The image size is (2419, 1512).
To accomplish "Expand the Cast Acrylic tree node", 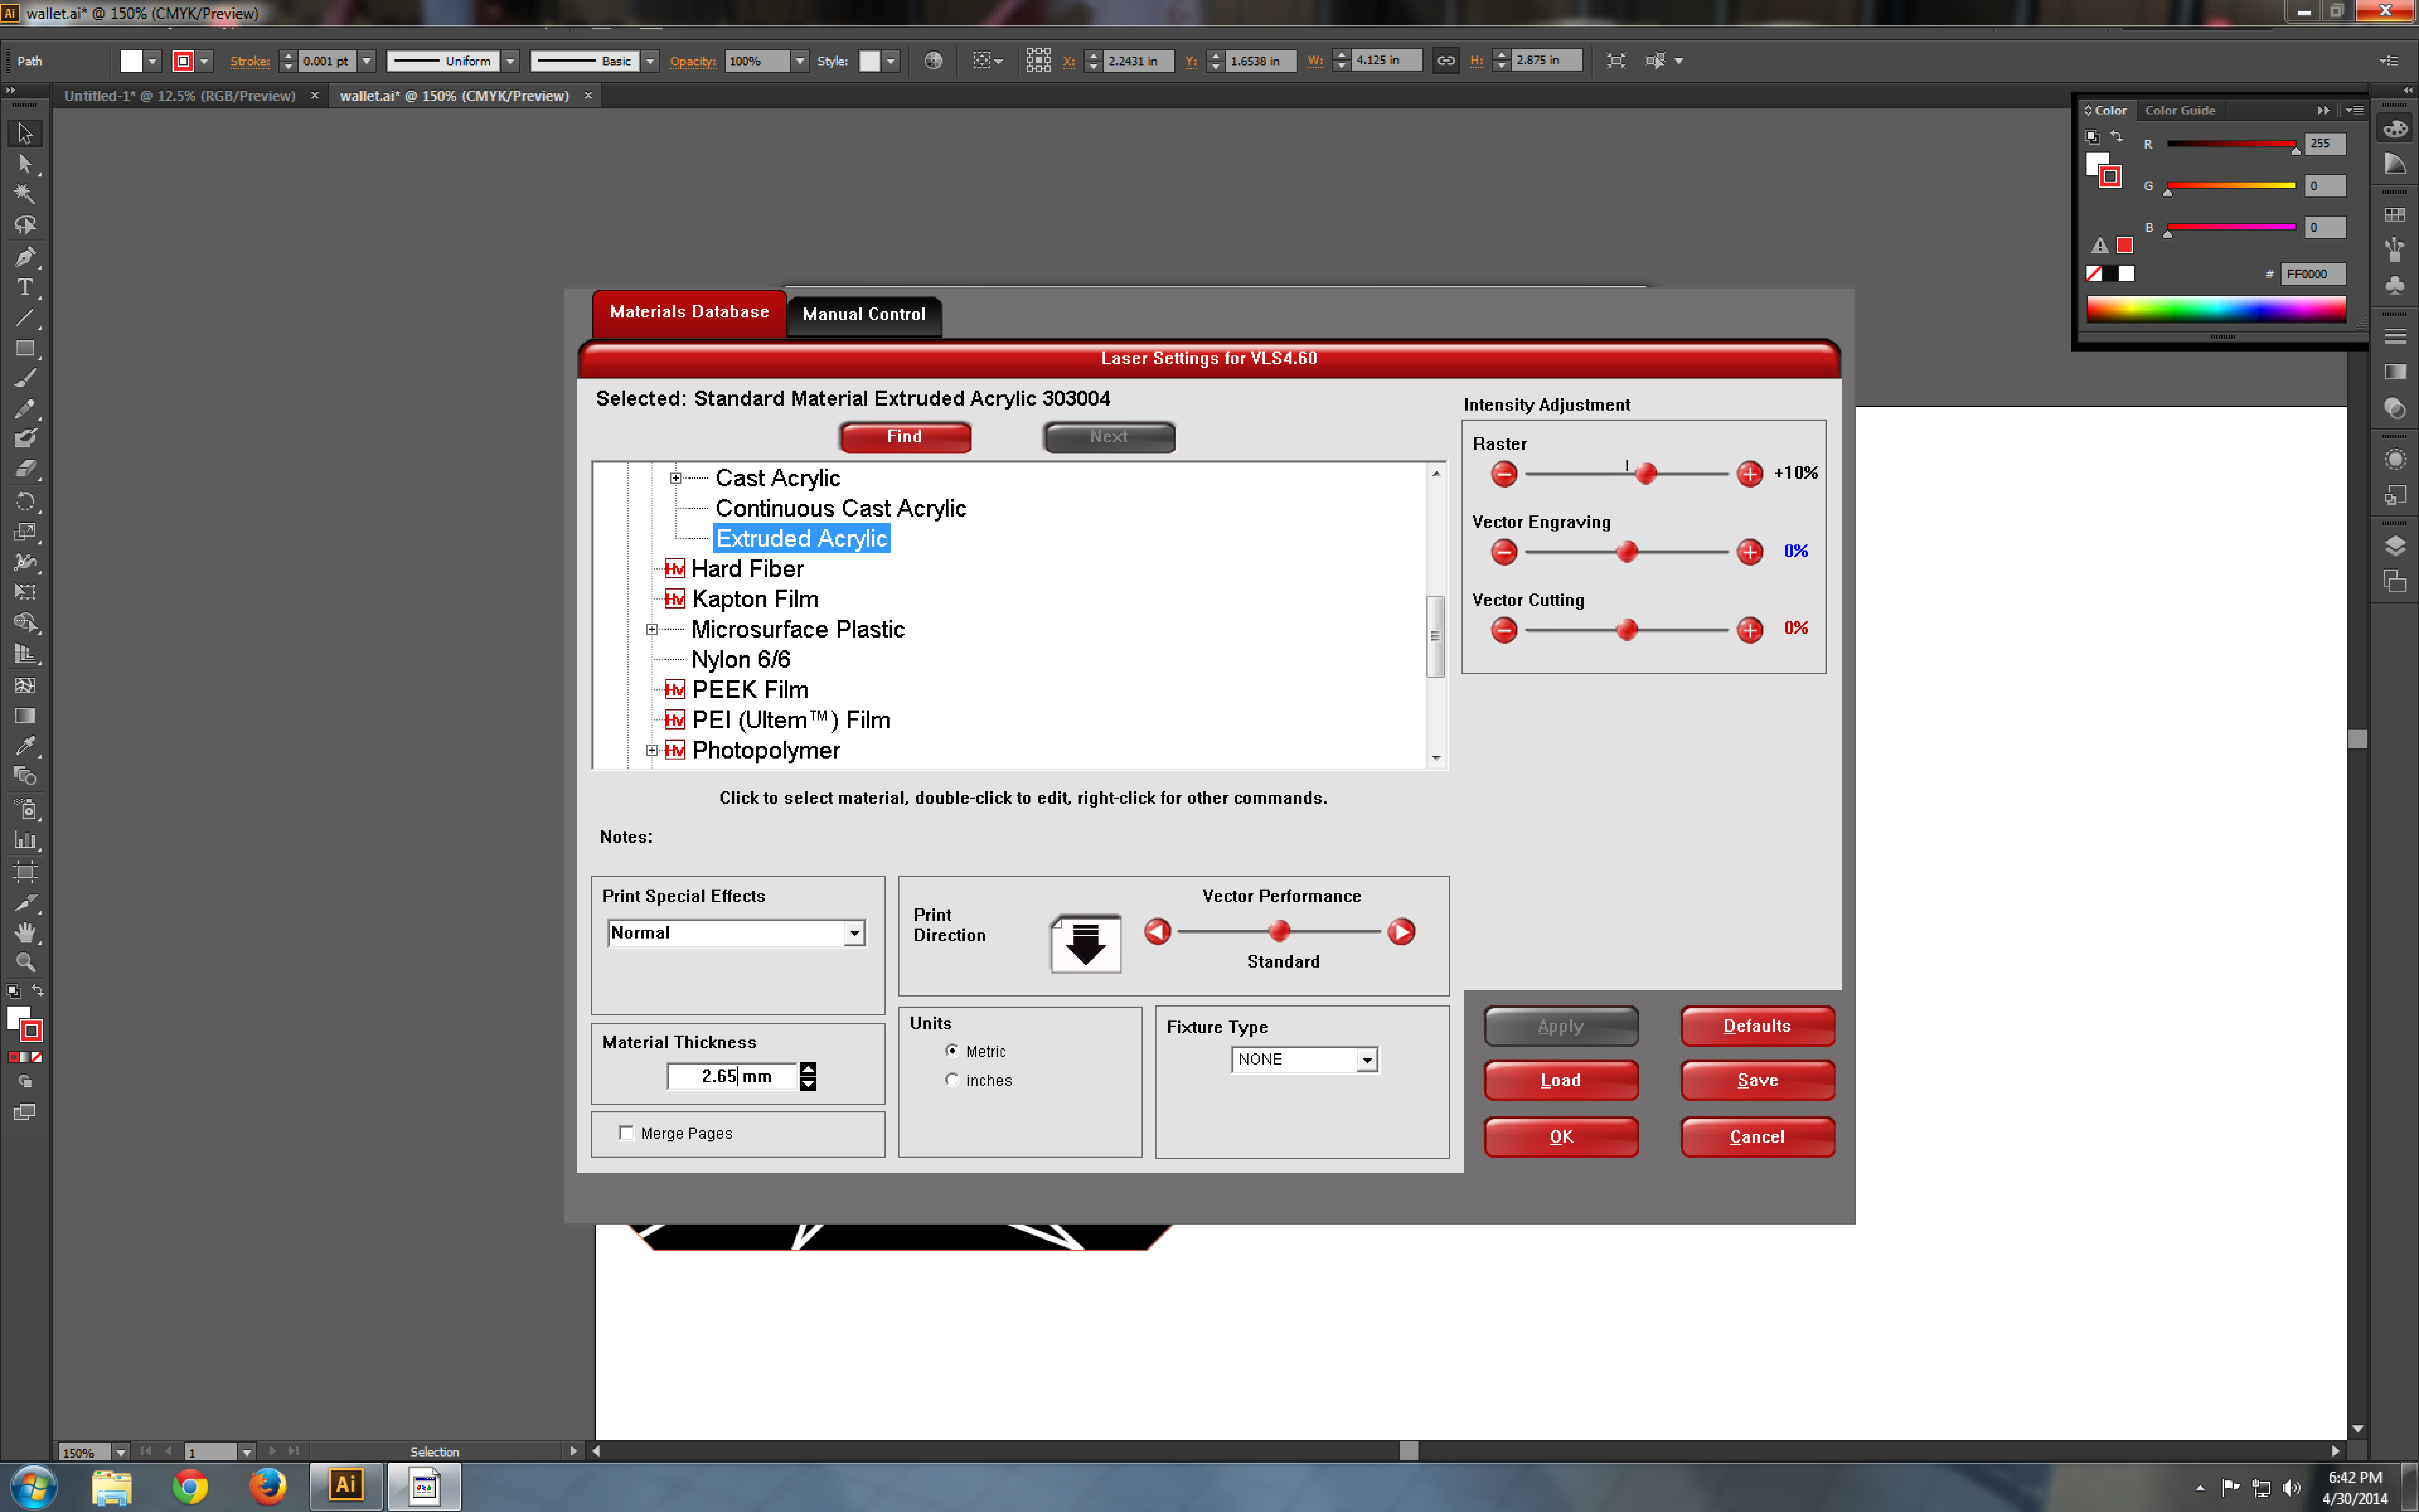I will pos(676,478).
